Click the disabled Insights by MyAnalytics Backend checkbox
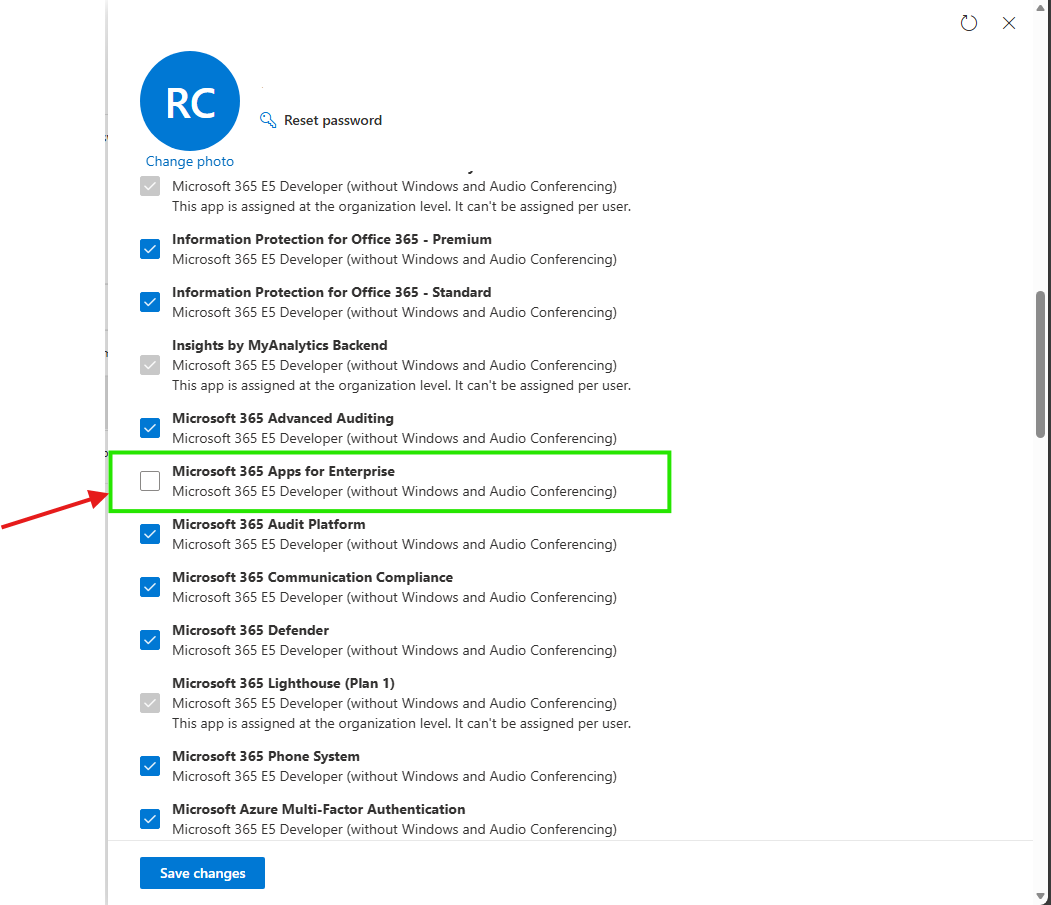Viewport: 1051px width, 905px height. [x=150, y=365]
